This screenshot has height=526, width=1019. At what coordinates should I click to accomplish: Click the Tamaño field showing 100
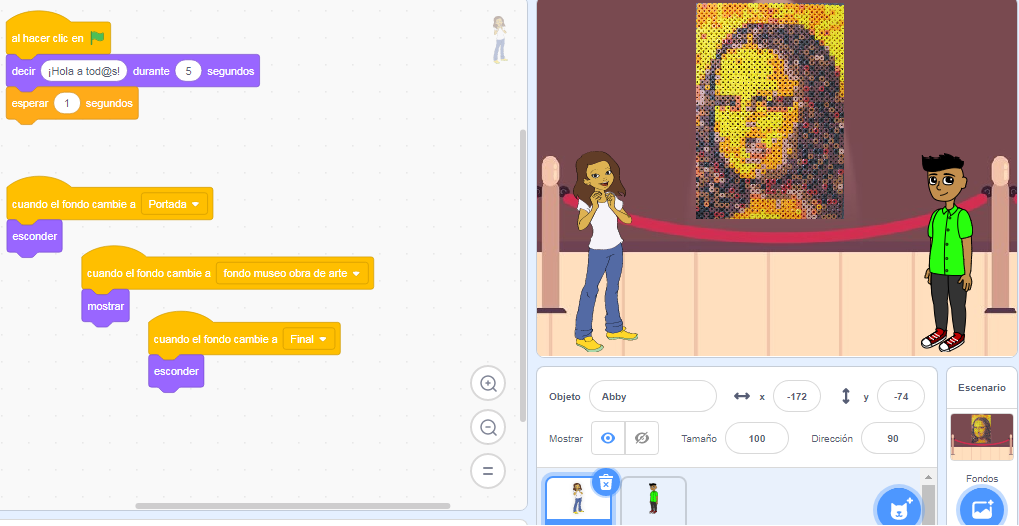(756, 438)
